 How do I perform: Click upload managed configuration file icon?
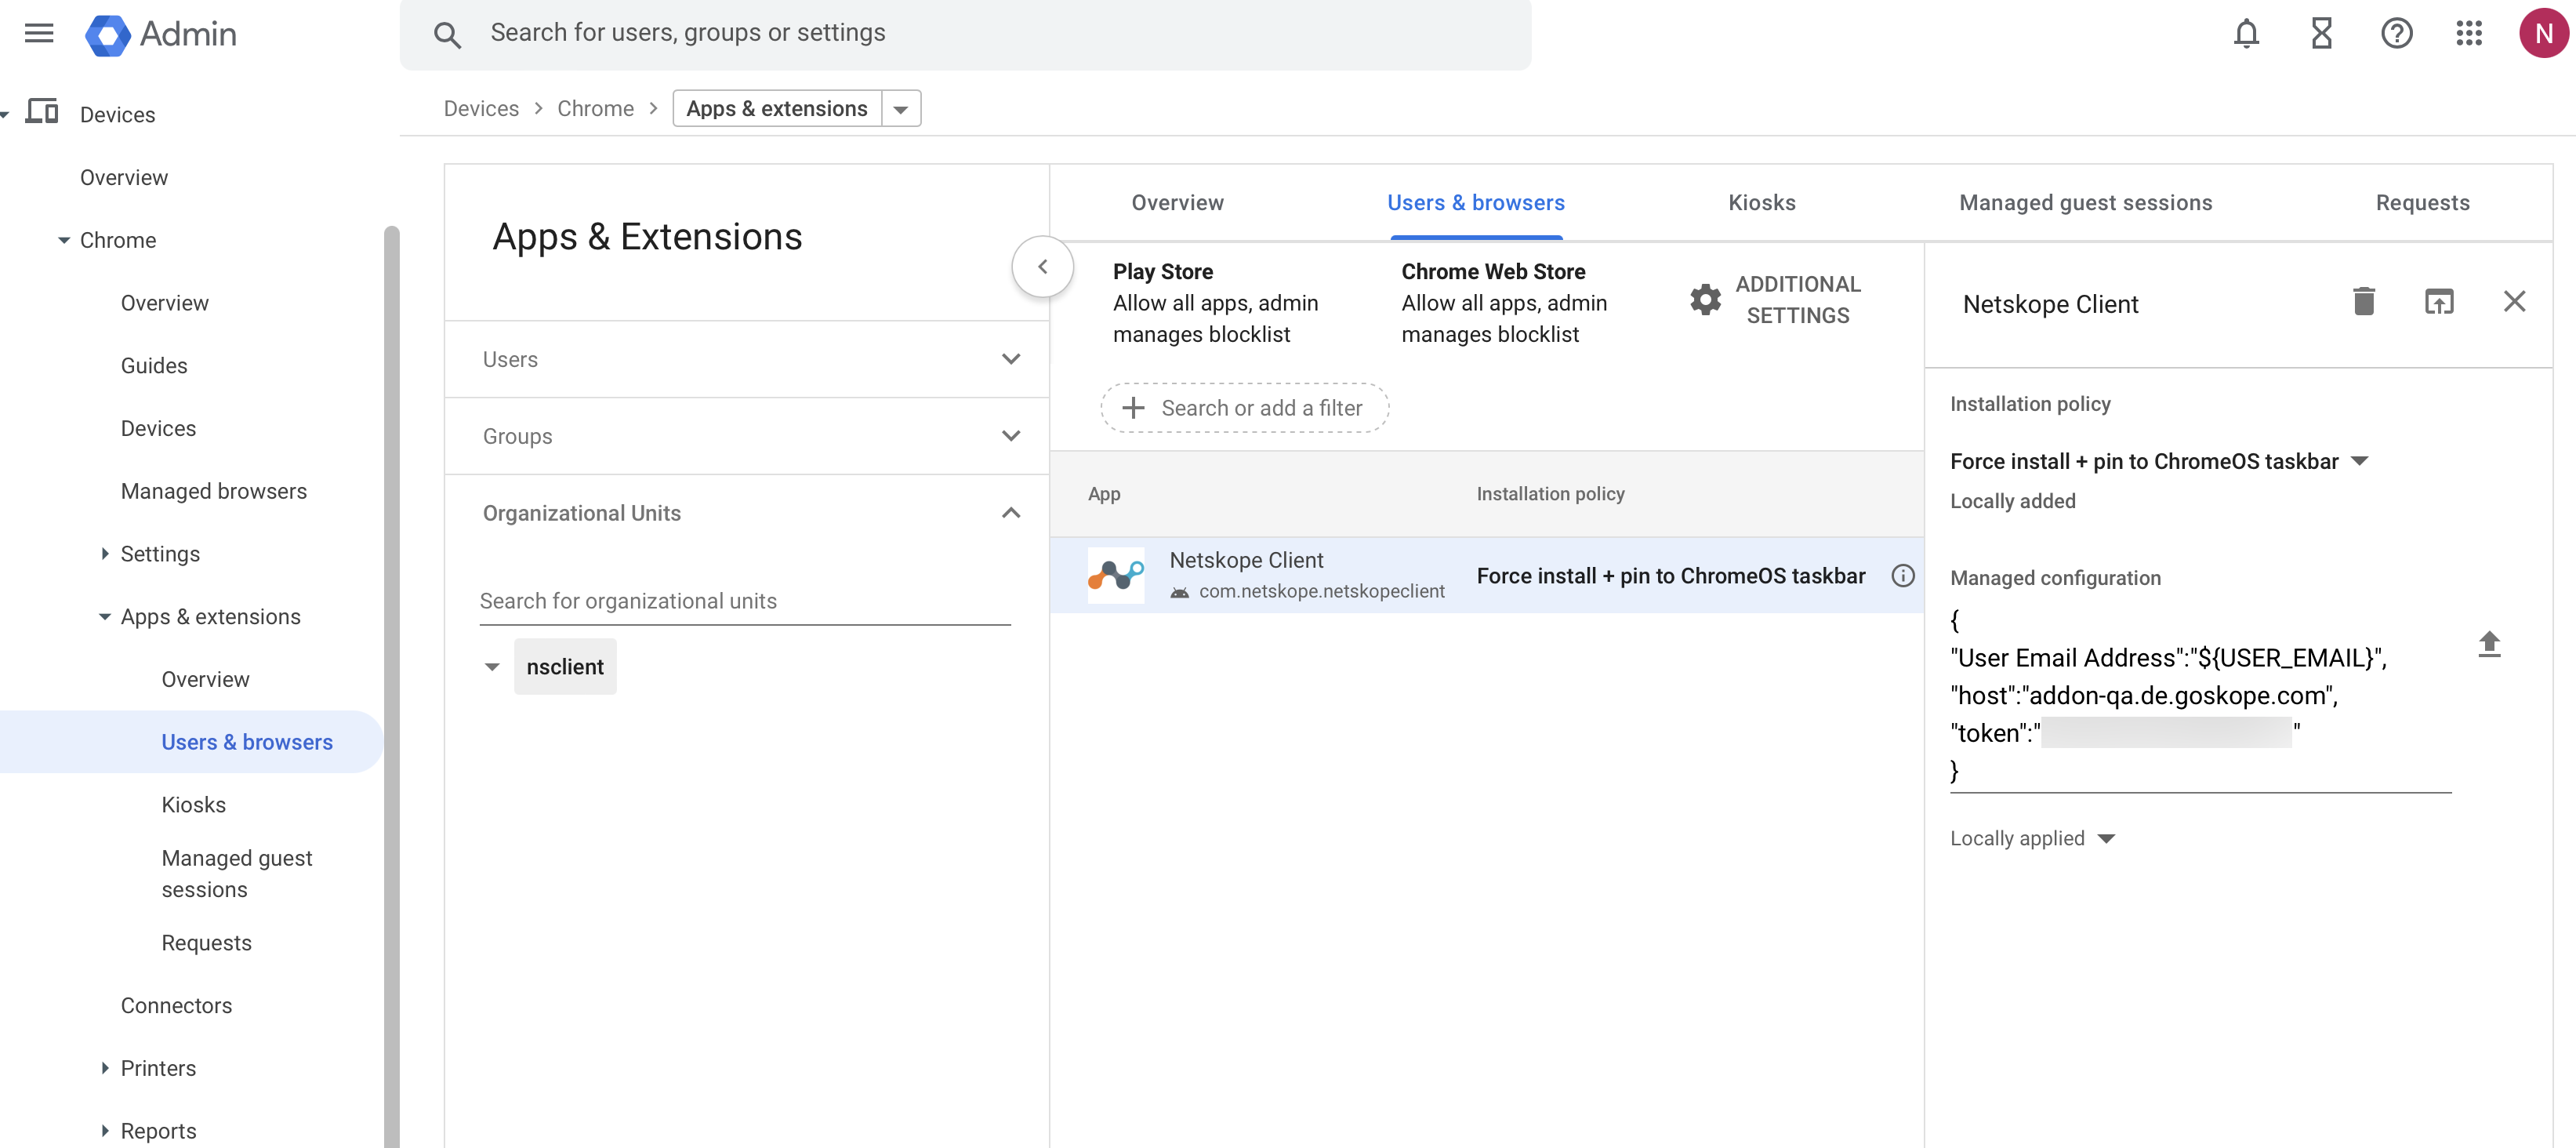pyautogui.click(x=2489, y=645)
